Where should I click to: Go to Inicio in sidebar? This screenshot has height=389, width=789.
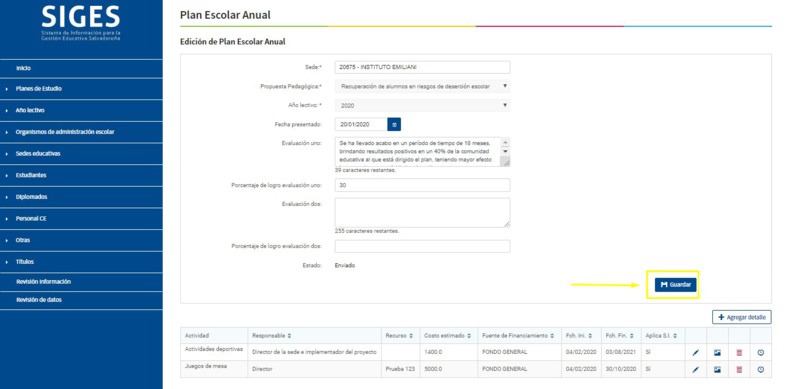coord(81,68)
